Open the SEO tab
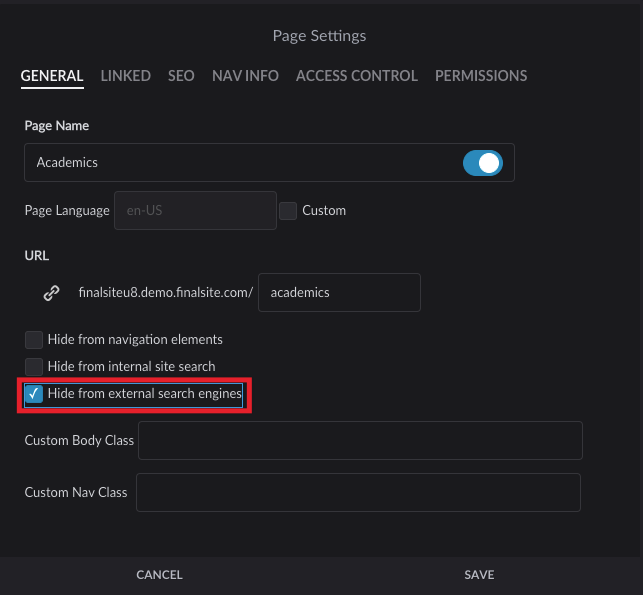This screenshot has height=595, width=643. (x=181, y=76)
